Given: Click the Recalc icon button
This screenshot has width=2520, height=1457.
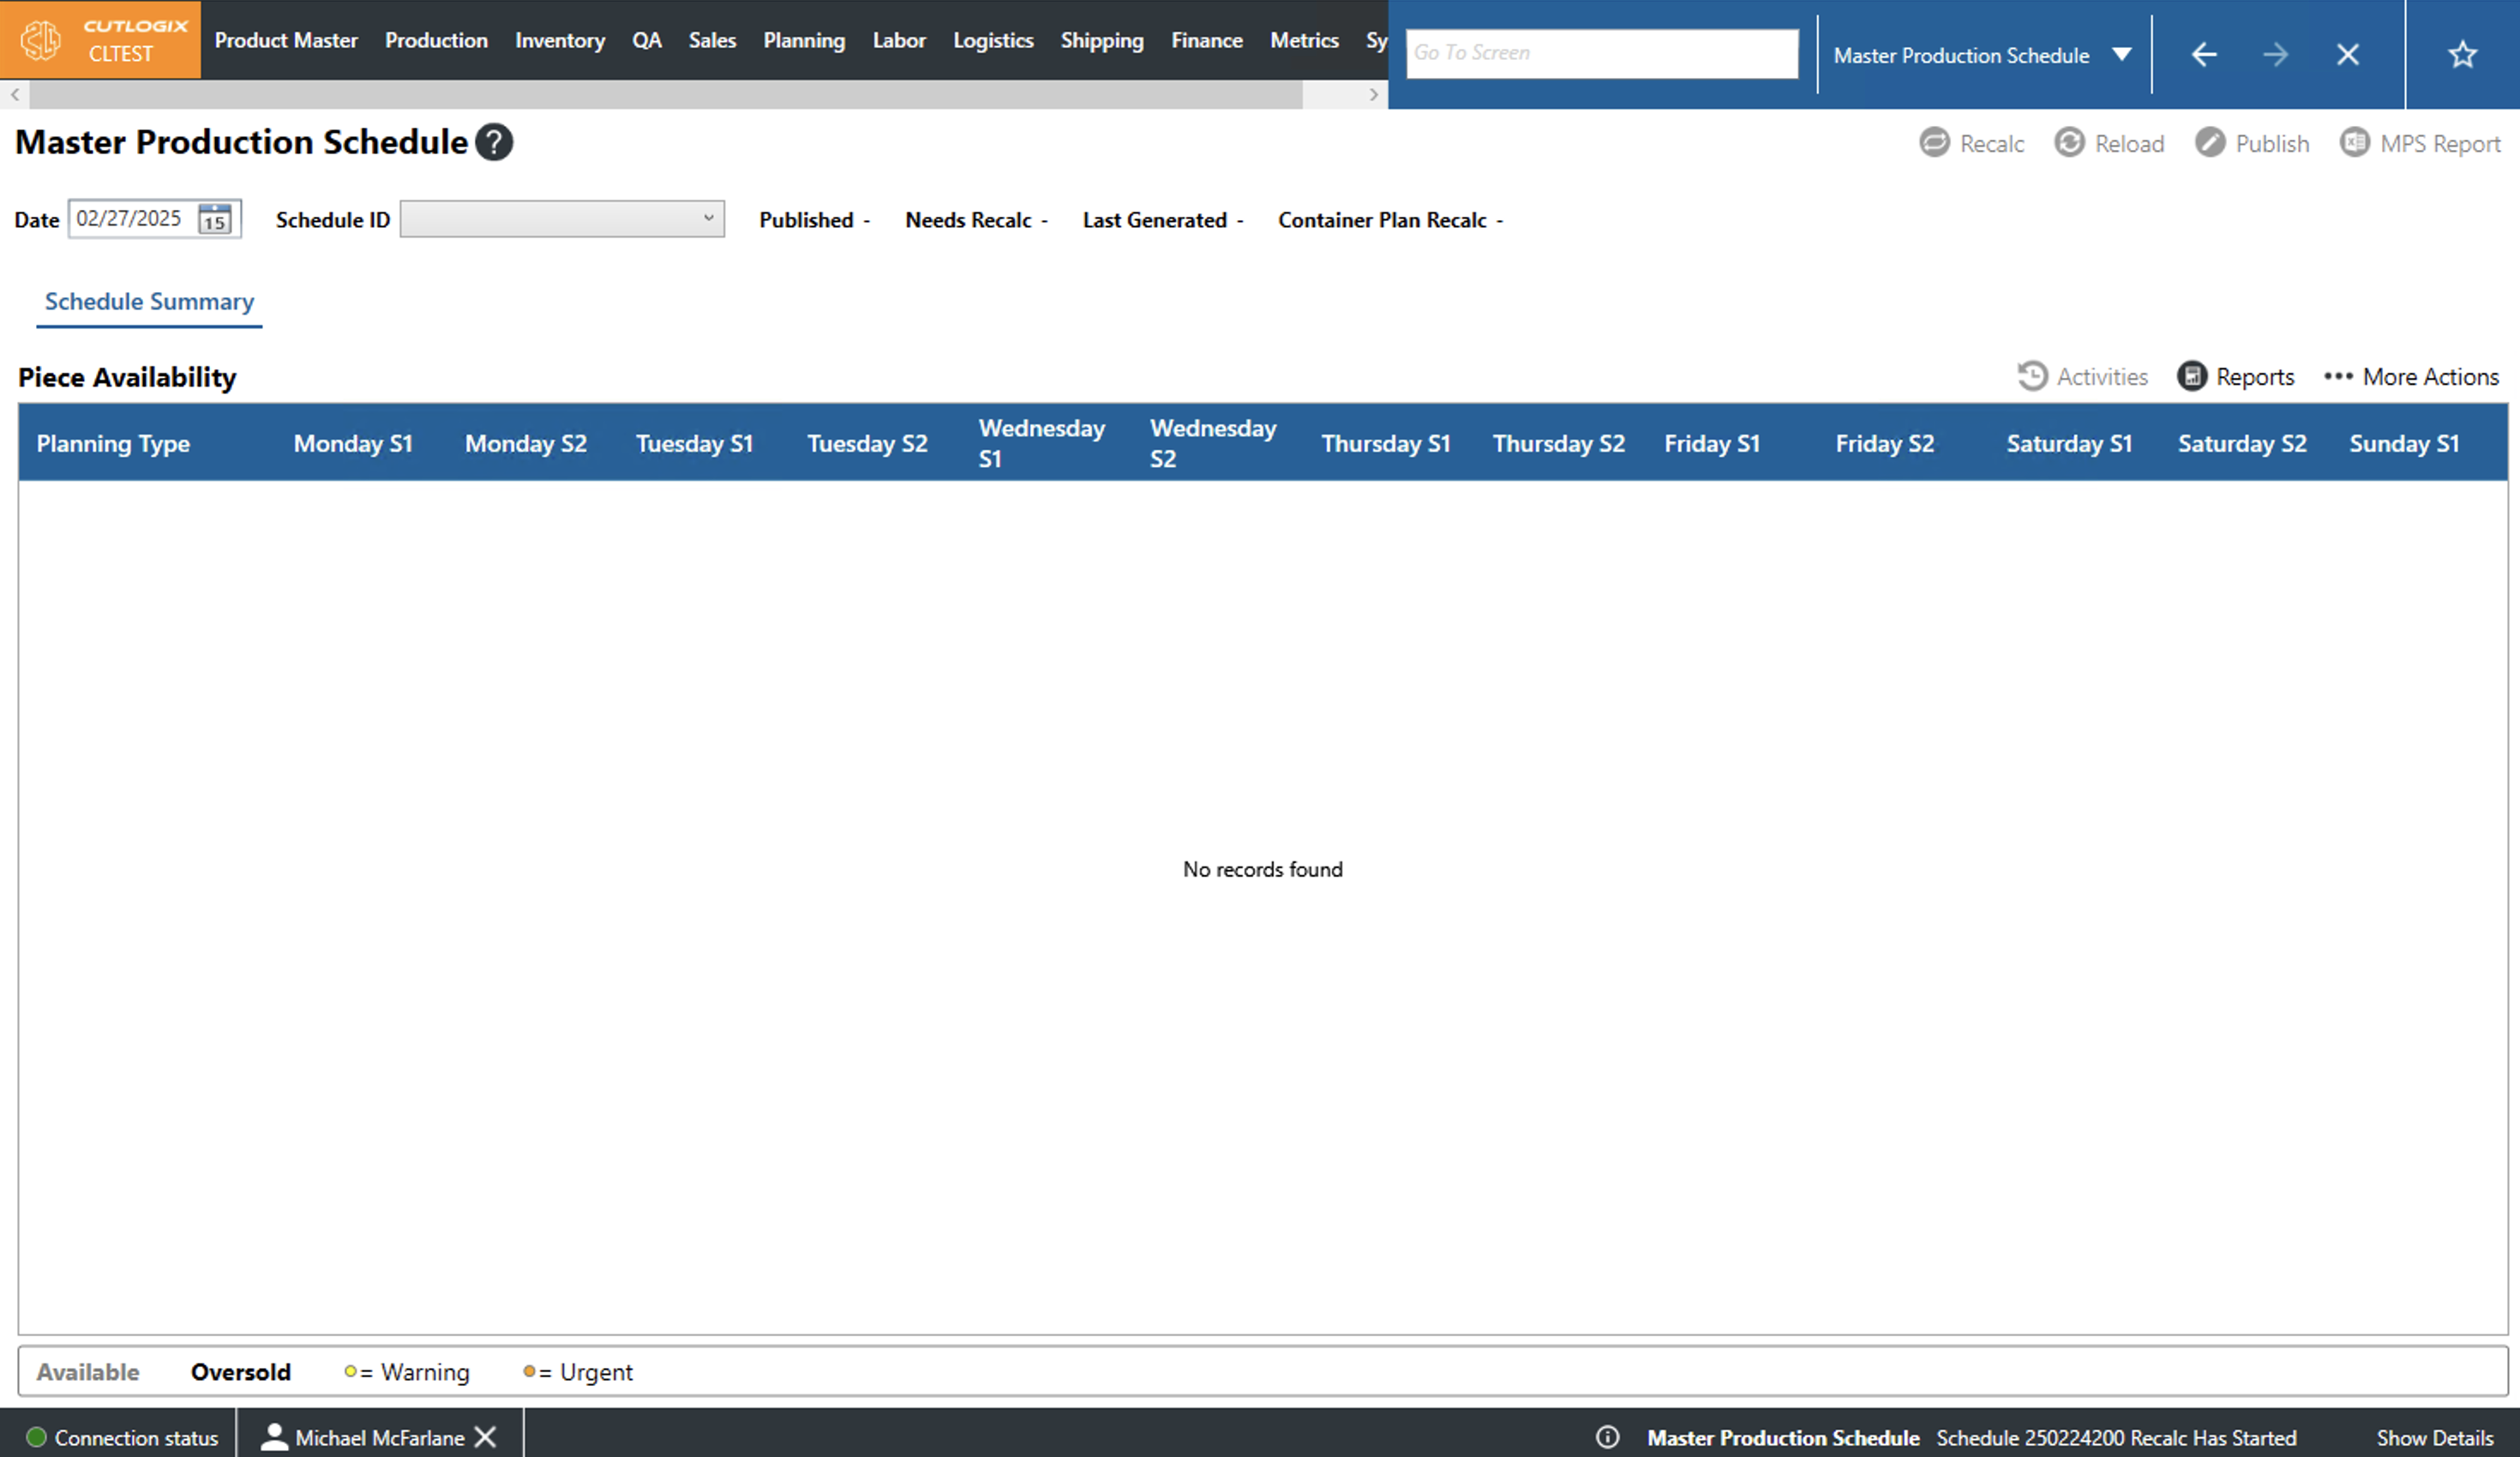Looking at the screenshot, I should [x=1934, y=143].
